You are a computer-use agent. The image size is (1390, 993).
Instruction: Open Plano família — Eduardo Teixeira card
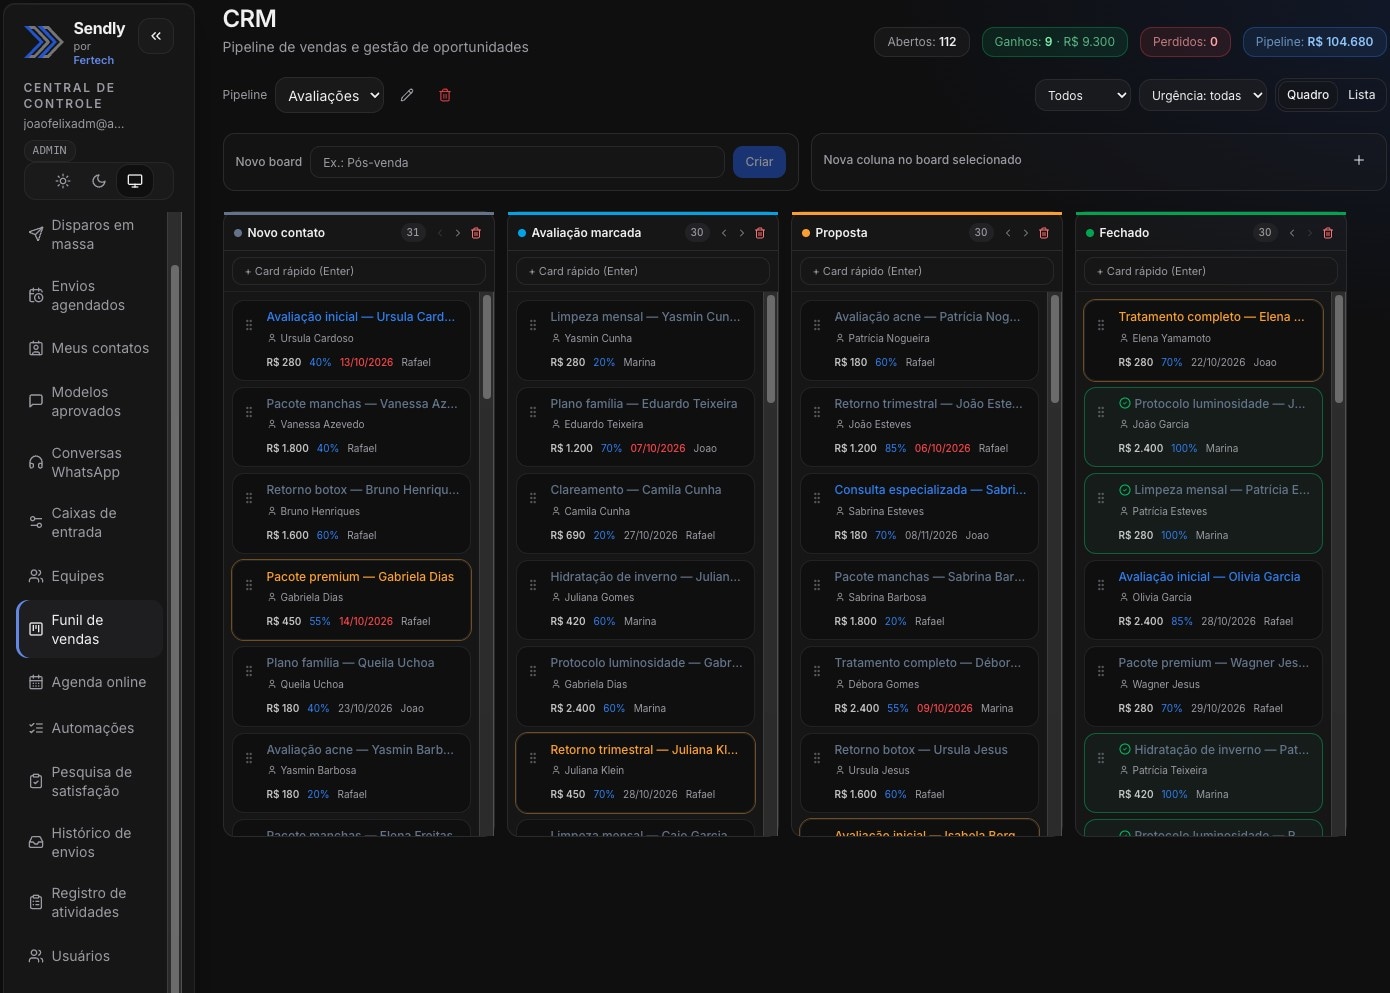point(635,427)
